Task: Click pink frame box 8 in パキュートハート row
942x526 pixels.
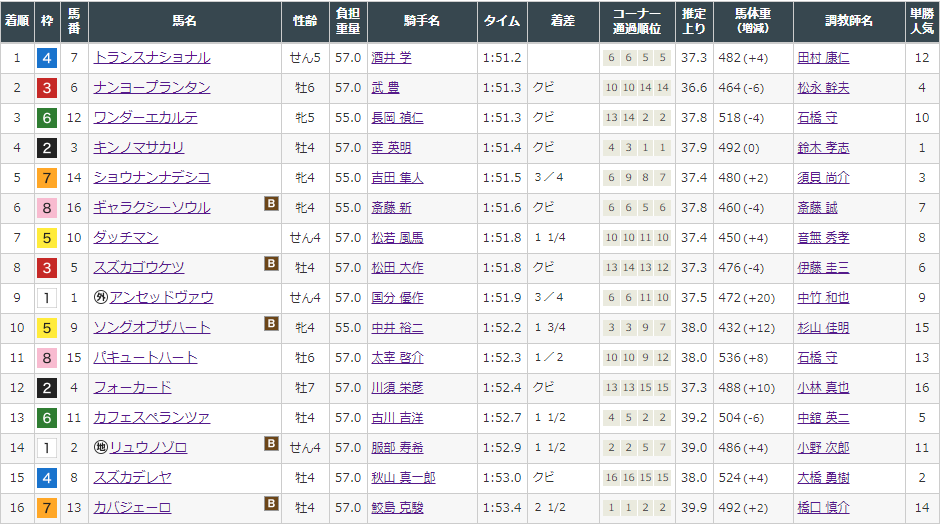Action: click(47, 358)
